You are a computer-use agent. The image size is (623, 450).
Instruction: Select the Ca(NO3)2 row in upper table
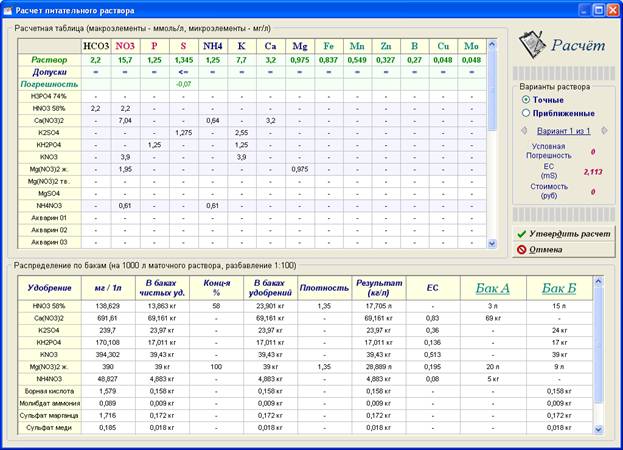pos(252,120)
